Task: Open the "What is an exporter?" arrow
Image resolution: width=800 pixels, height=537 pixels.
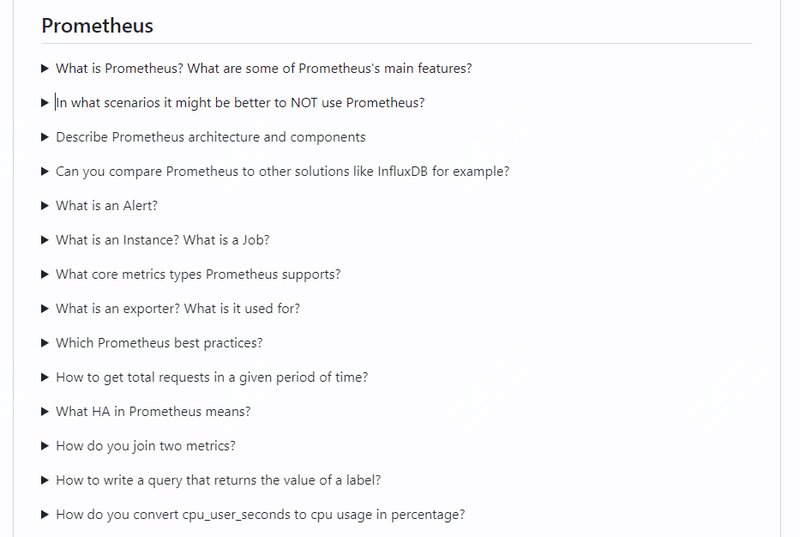Action: click(45, 308)
